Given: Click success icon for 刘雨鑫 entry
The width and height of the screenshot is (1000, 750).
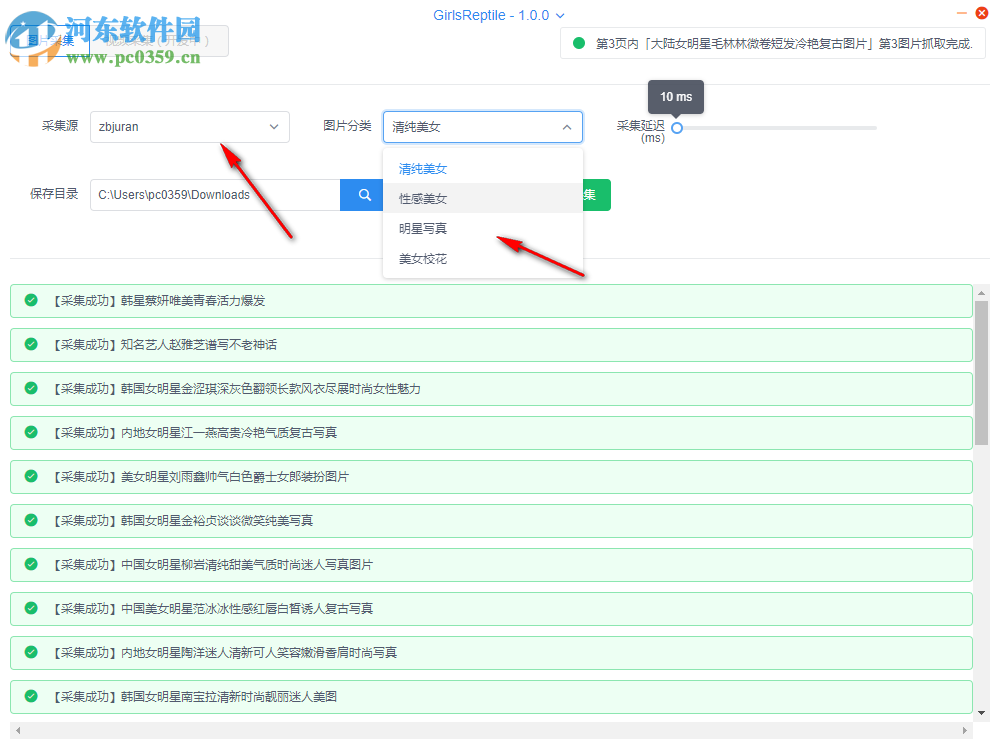Looking at the screenshot, I should [x=31, y=476].
